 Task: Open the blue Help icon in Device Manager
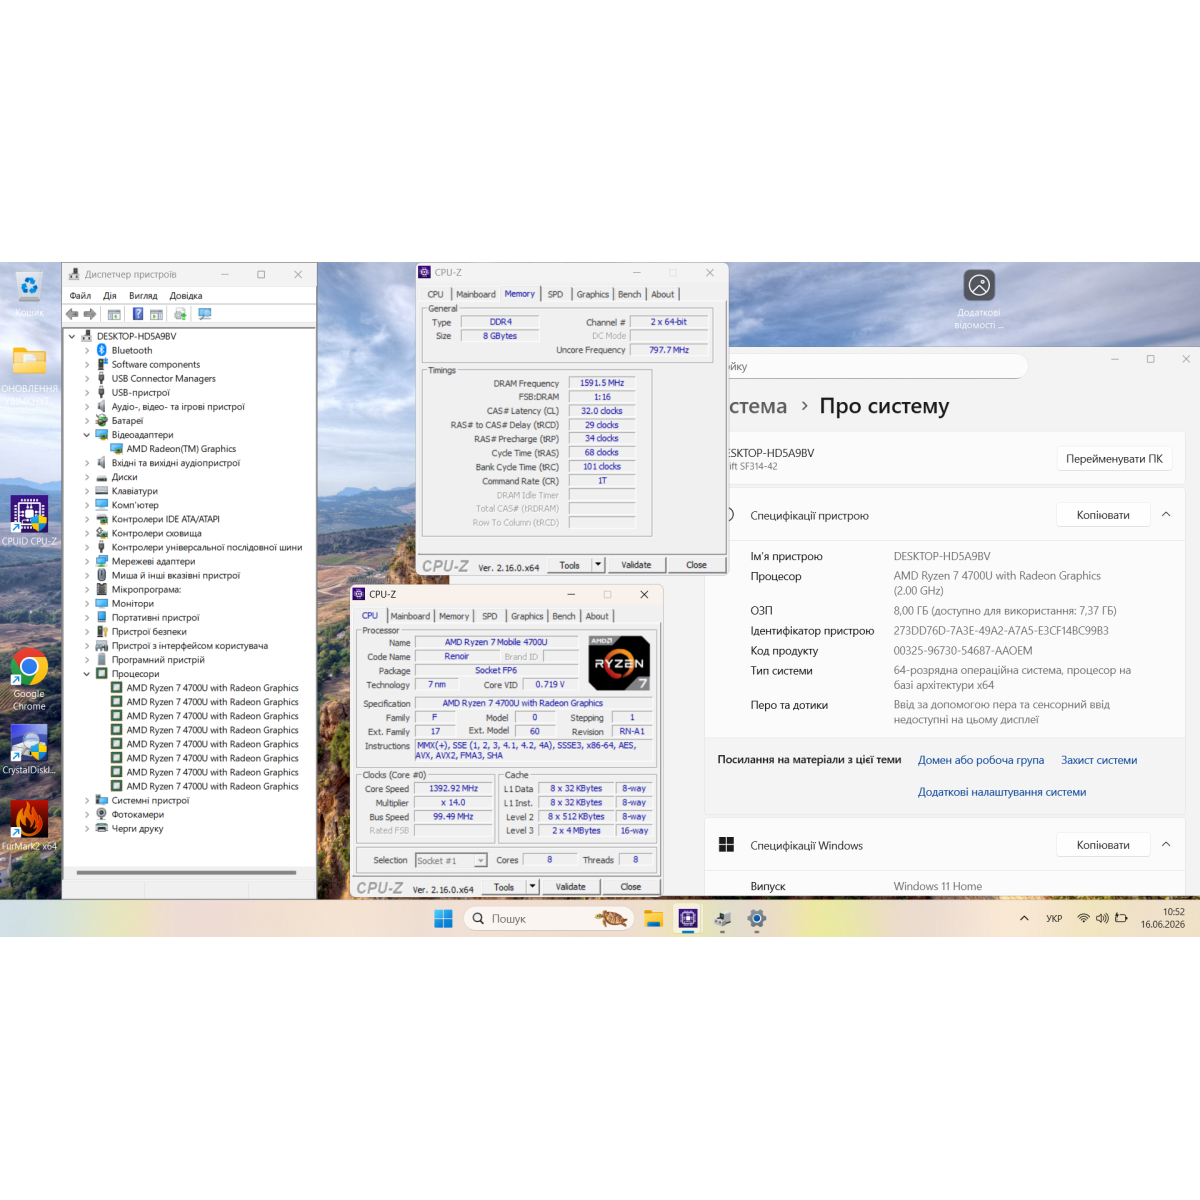click(138, 314)
